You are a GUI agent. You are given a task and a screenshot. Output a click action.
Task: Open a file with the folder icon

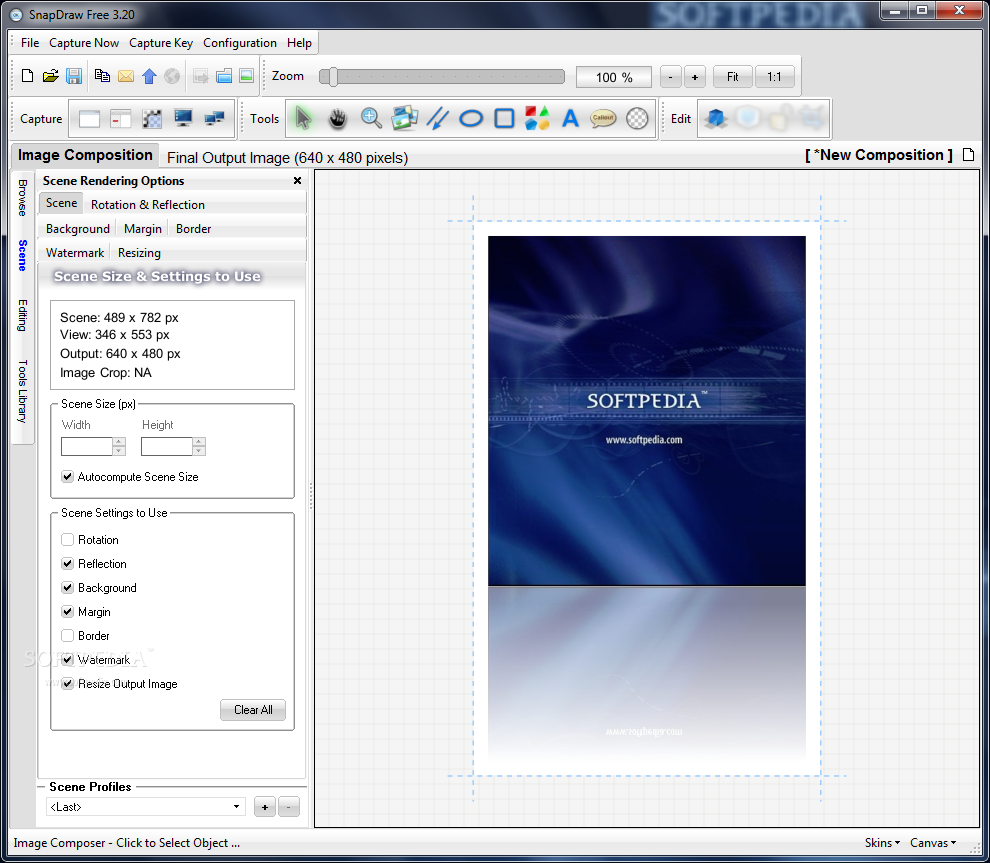[x=51, y=76]
